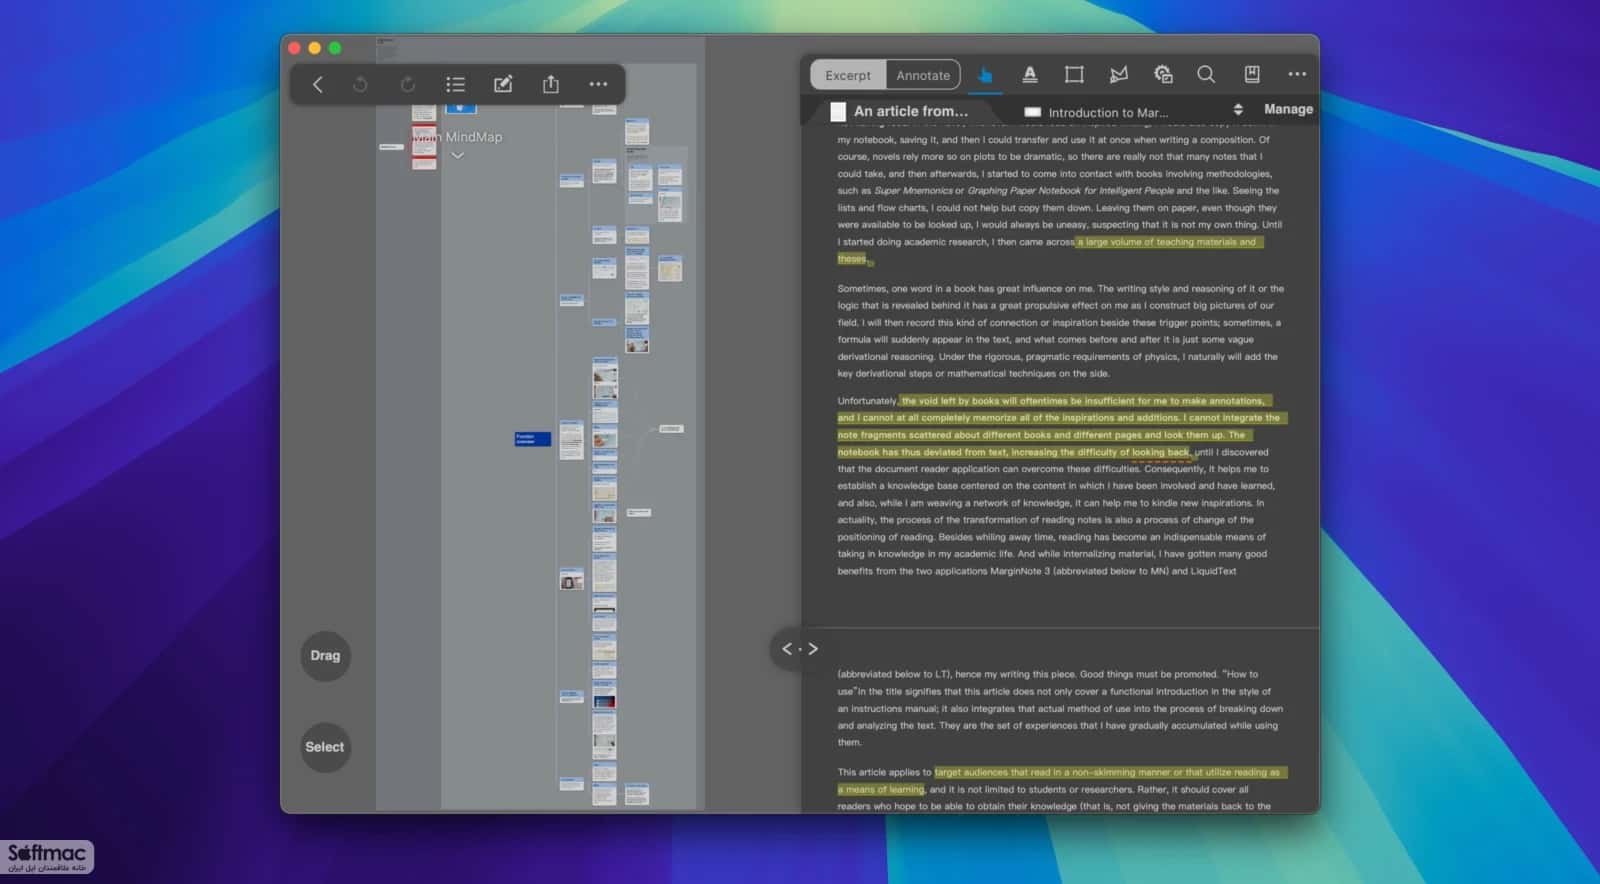Click the edit note pencil icon
Screen dimensions: 1600x884
(503, 85)
